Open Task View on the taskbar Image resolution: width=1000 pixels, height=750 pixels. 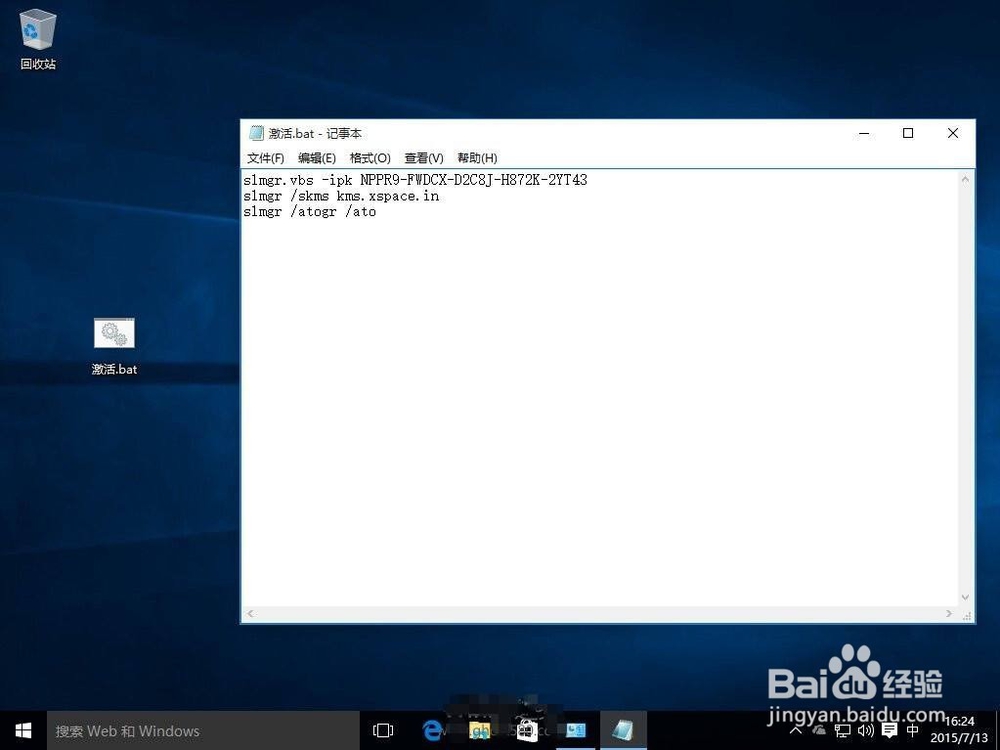click(x=383, y=730)
